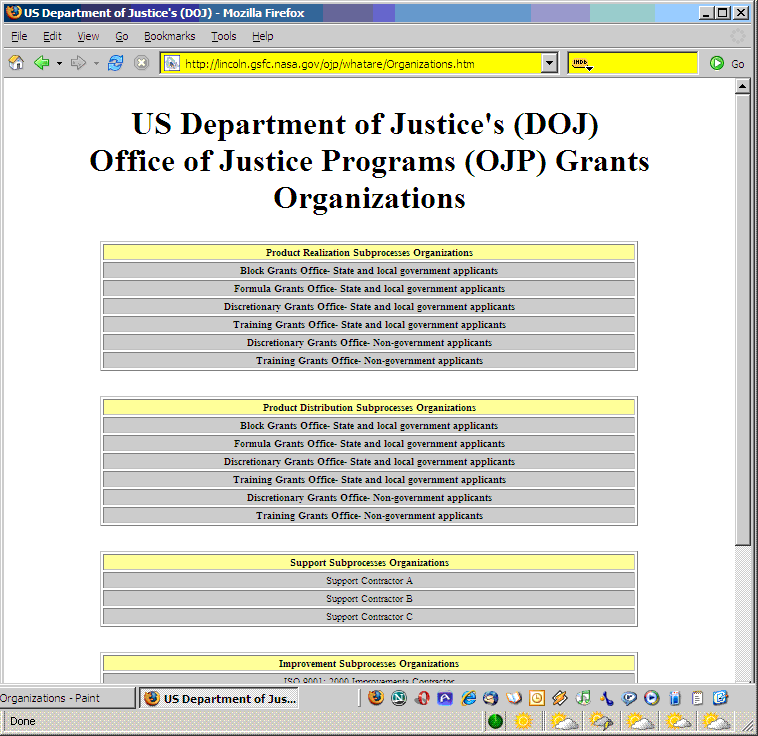Click the greyed Forward arrow button
This screenshot has width=758, height=736.
coord(78,63)
